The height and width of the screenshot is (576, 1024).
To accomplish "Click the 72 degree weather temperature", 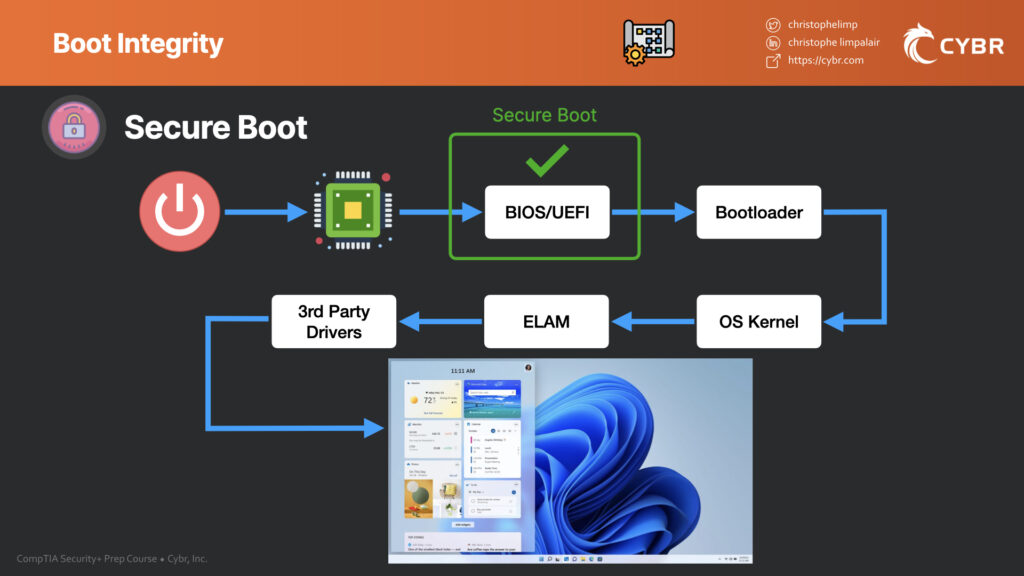I will point(428,400).
